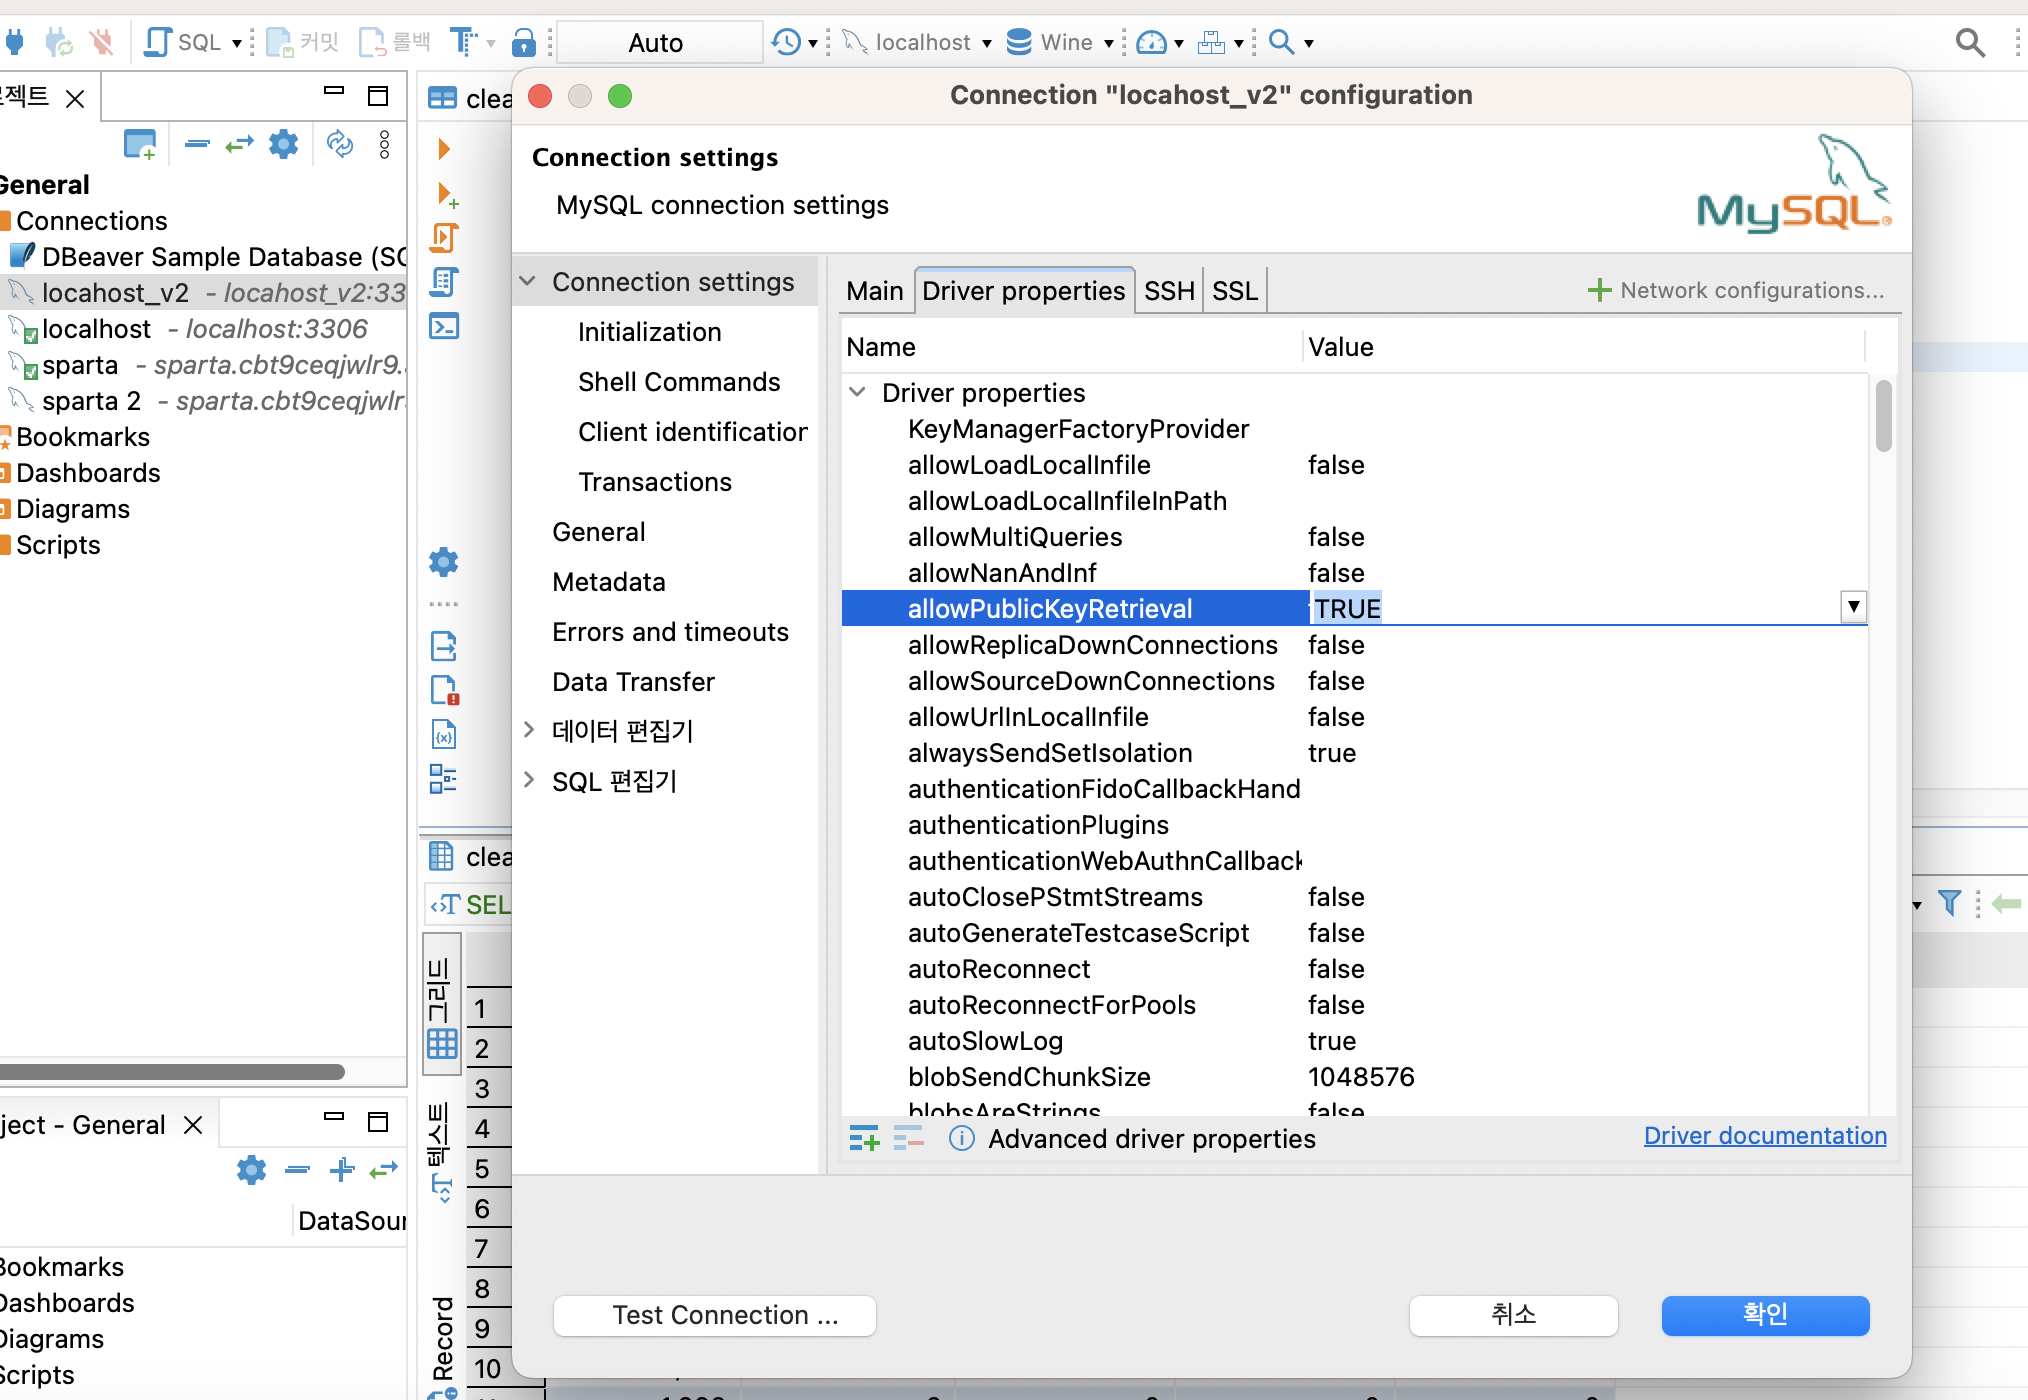Click the transaction log clock icon
This screenshot has width=2028, height=1400.
tap(786, 42)
